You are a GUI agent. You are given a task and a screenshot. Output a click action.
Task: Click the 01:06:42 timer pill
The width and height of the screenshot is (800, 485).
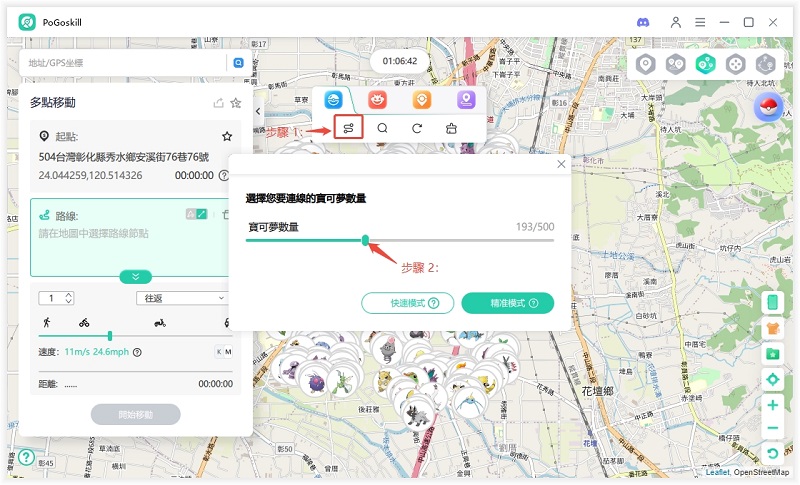[x=400, y=61]
